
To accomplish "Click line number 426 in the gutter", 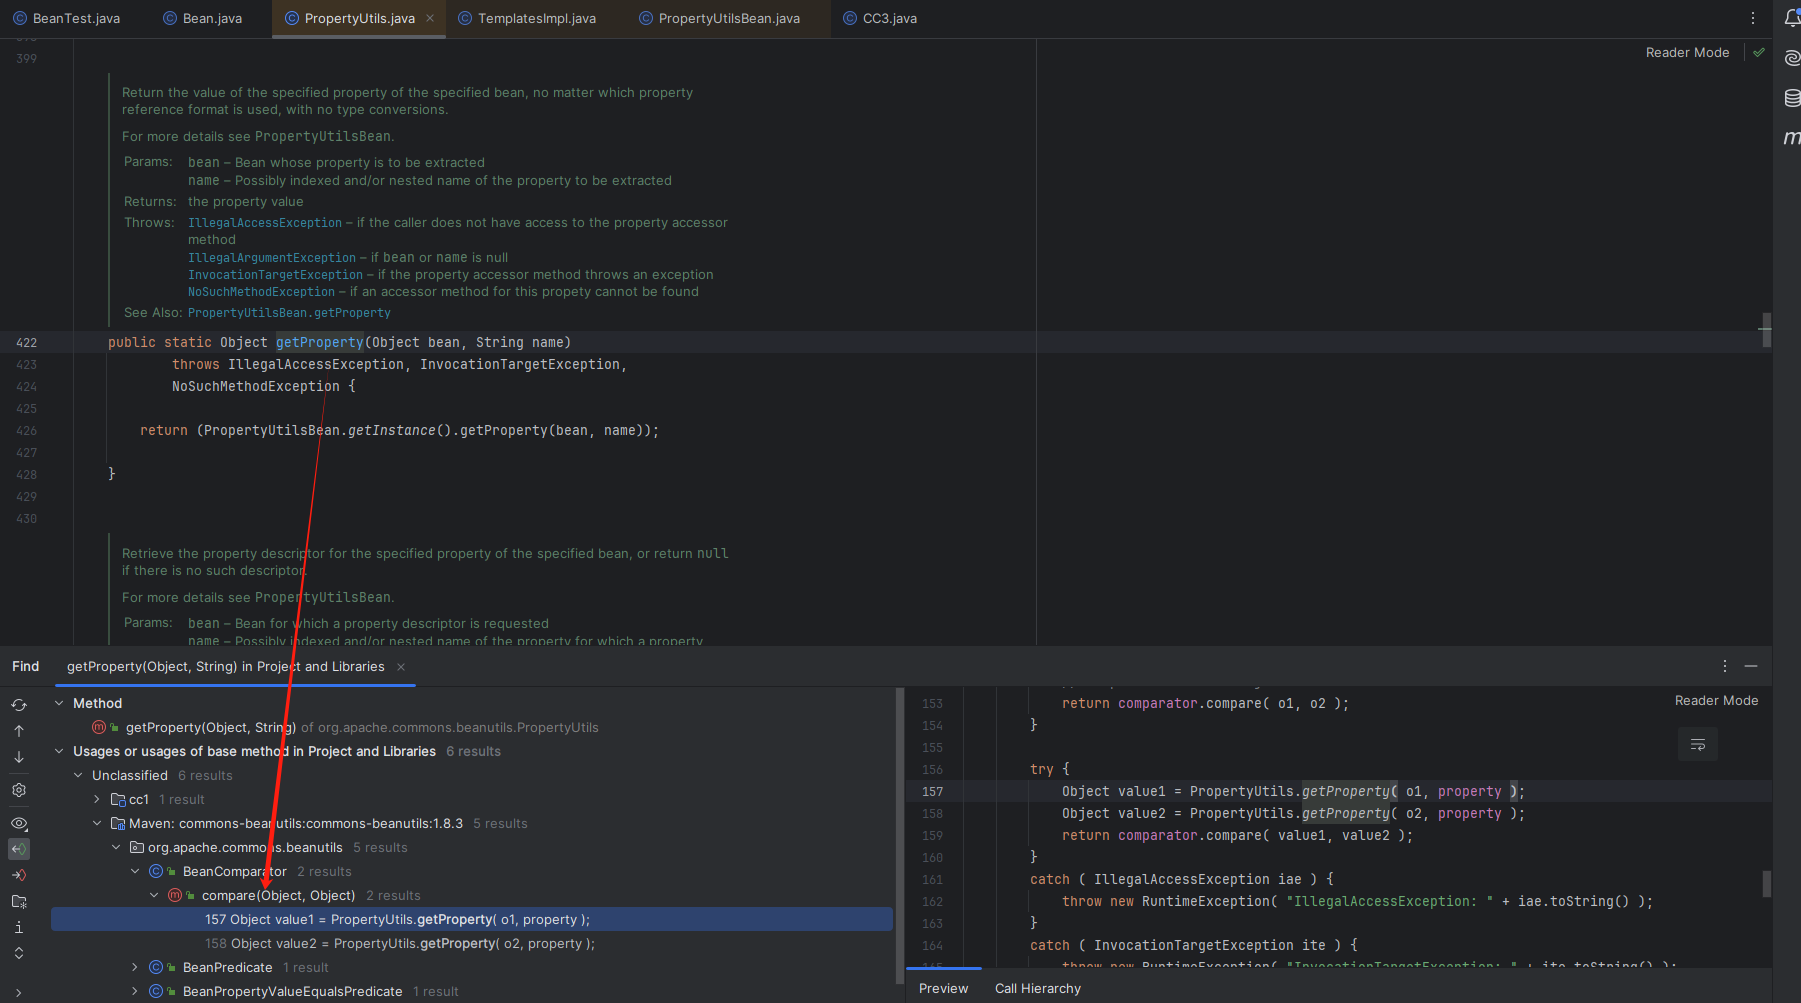I will pos(27,431).
